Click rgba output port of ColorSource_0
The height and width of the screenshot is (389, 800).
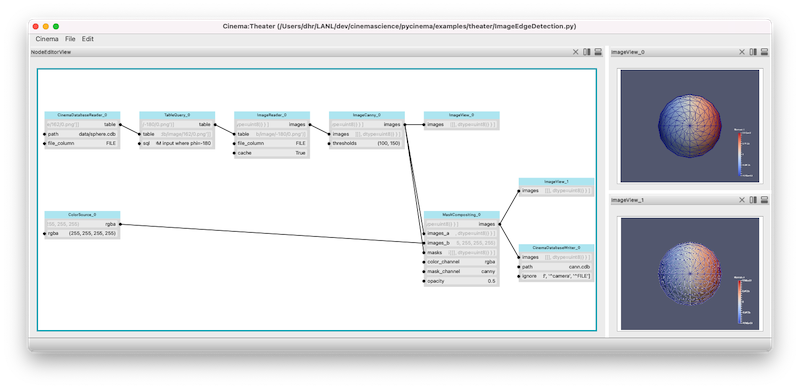[120, 224]
